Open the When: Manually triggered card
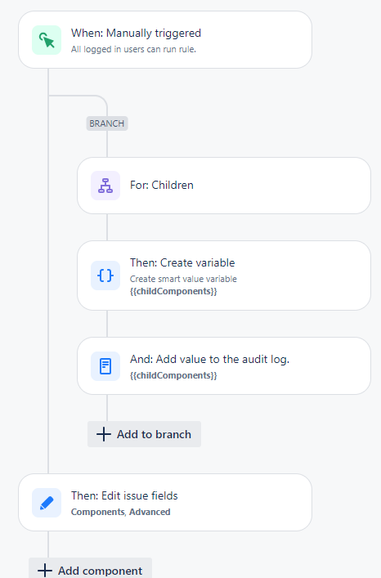This screenshot has height=578, width=381. tap(165, 40)
